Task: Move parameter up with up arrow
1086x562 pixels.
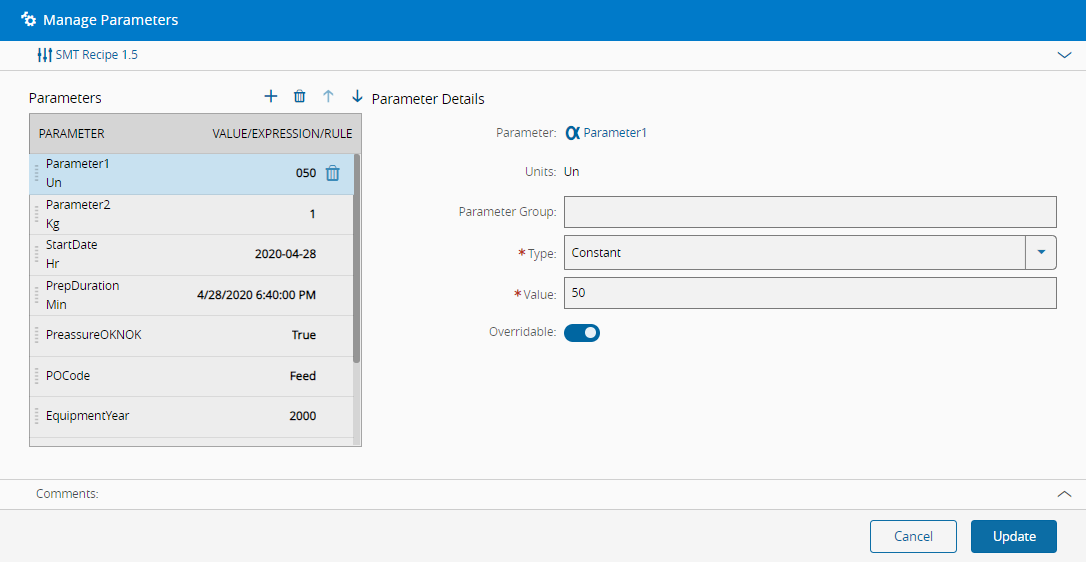Action: (328, 96)
